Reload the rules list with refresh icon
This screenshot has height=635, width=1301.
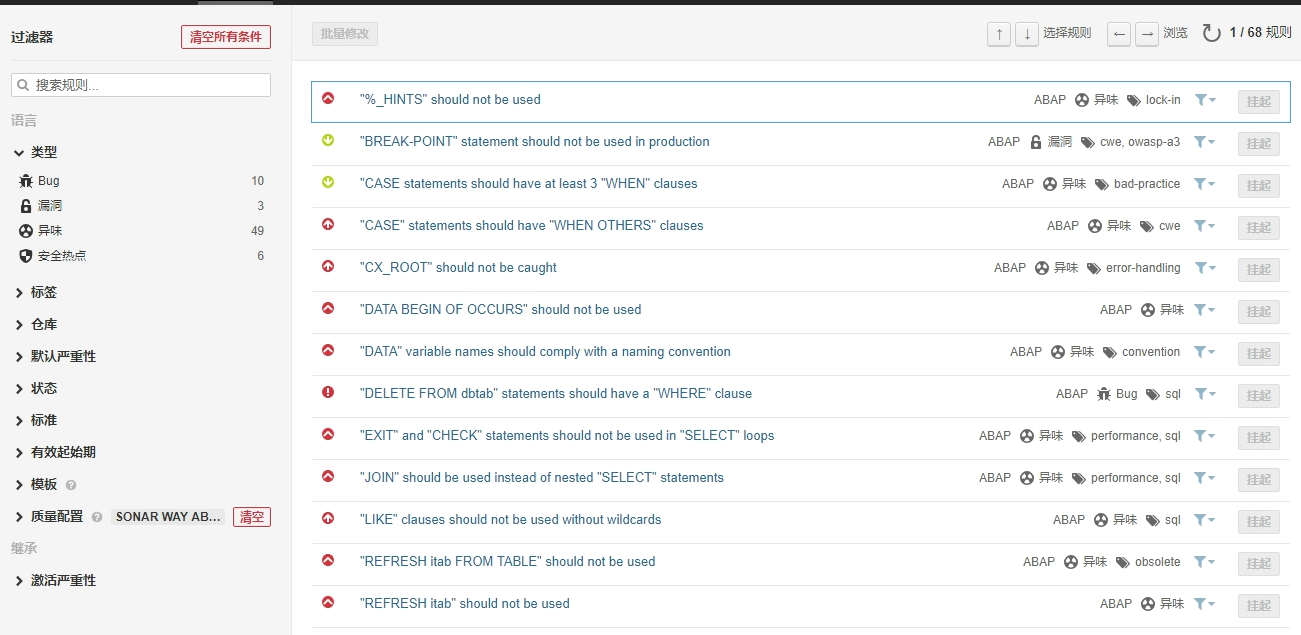coord(1211,33)
